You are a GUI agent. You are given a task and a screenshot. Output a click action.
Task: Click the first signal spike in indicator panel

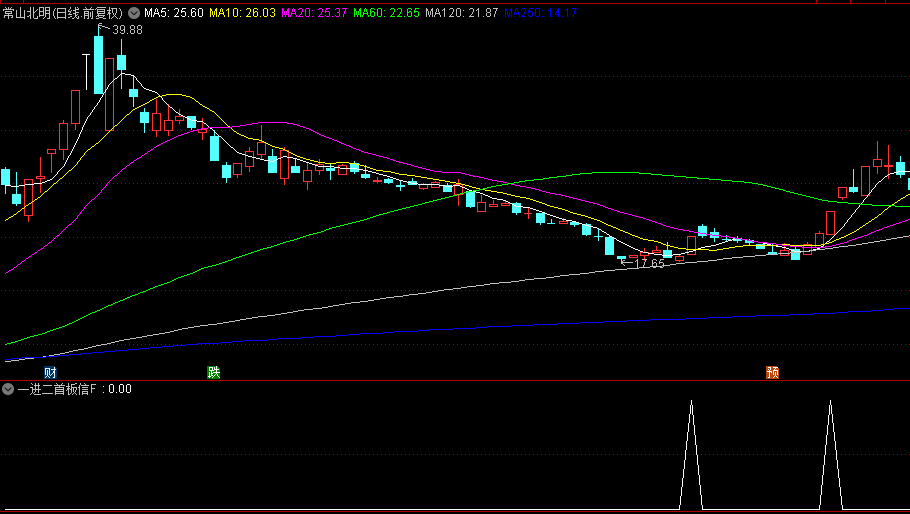[691, 455]
